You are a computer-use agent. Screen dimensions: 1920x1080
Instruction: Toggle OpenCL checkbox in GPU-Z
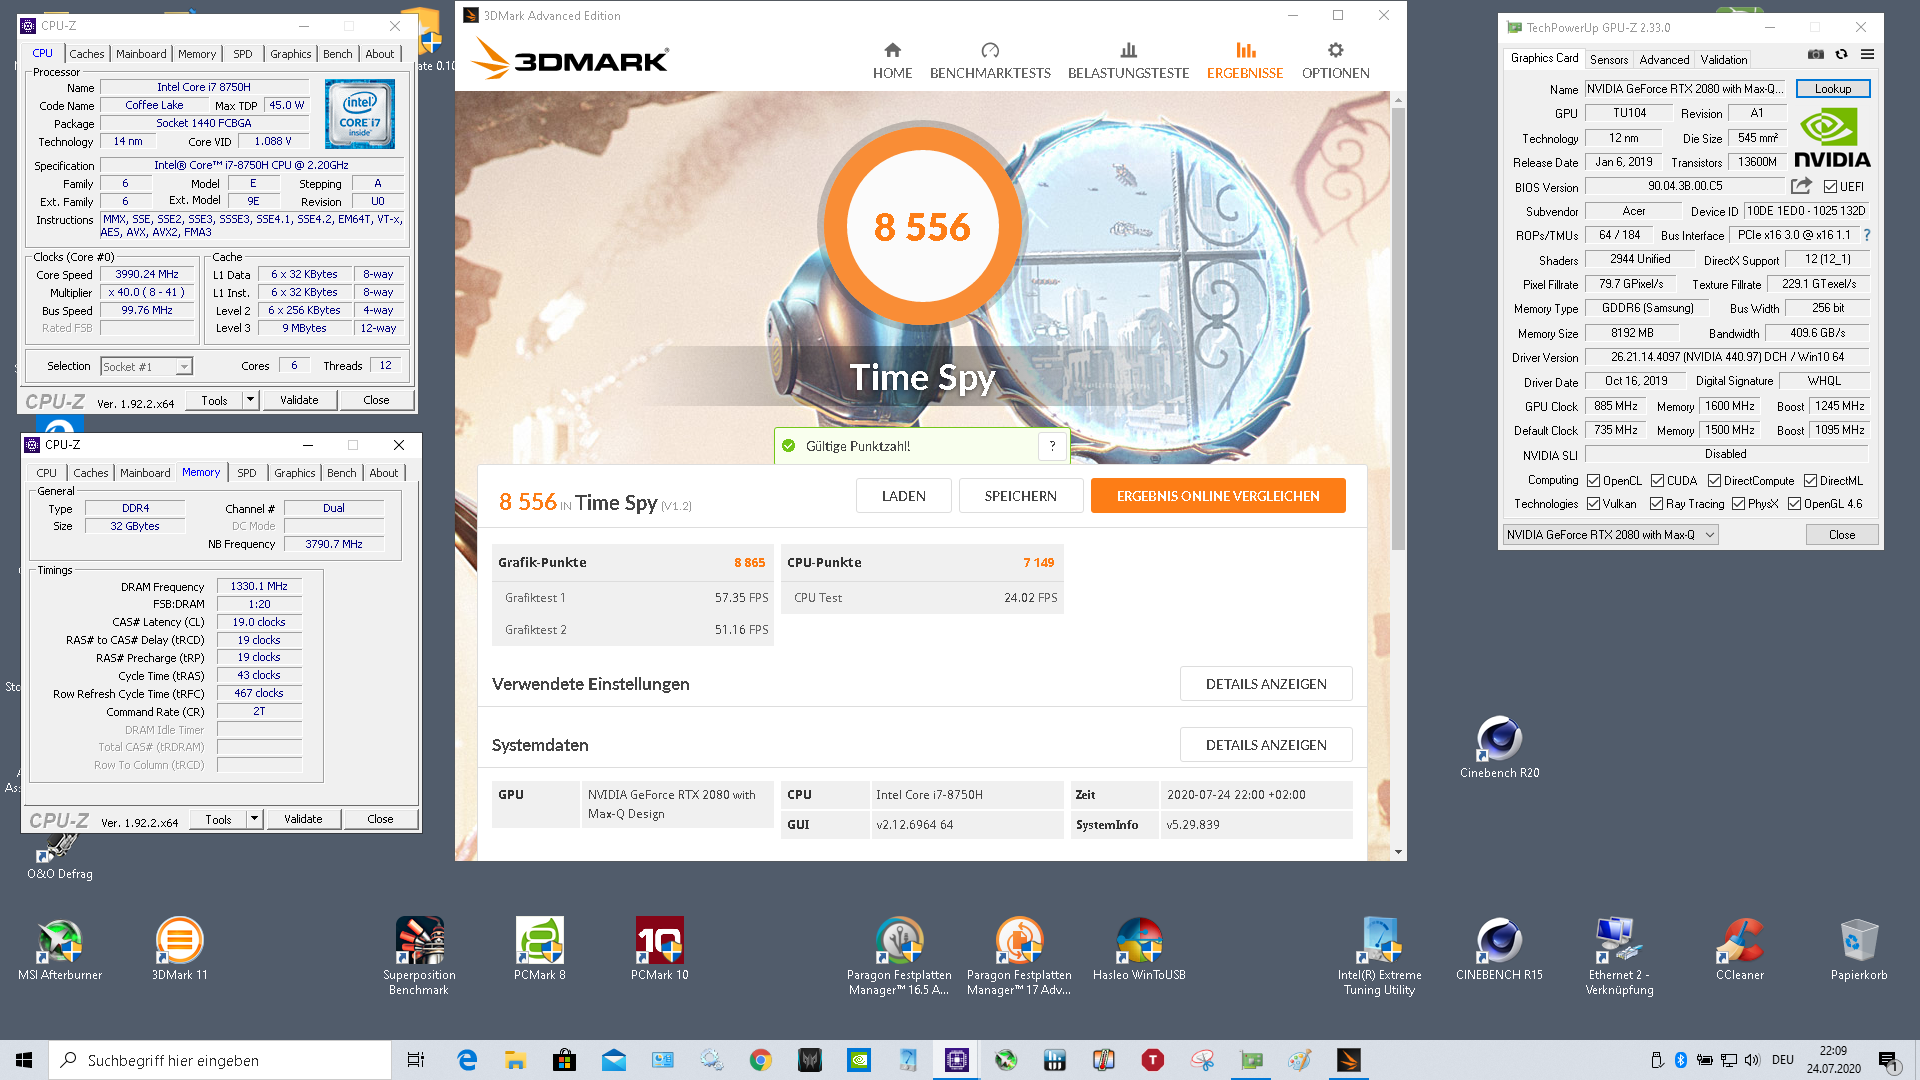[1594, 481]
